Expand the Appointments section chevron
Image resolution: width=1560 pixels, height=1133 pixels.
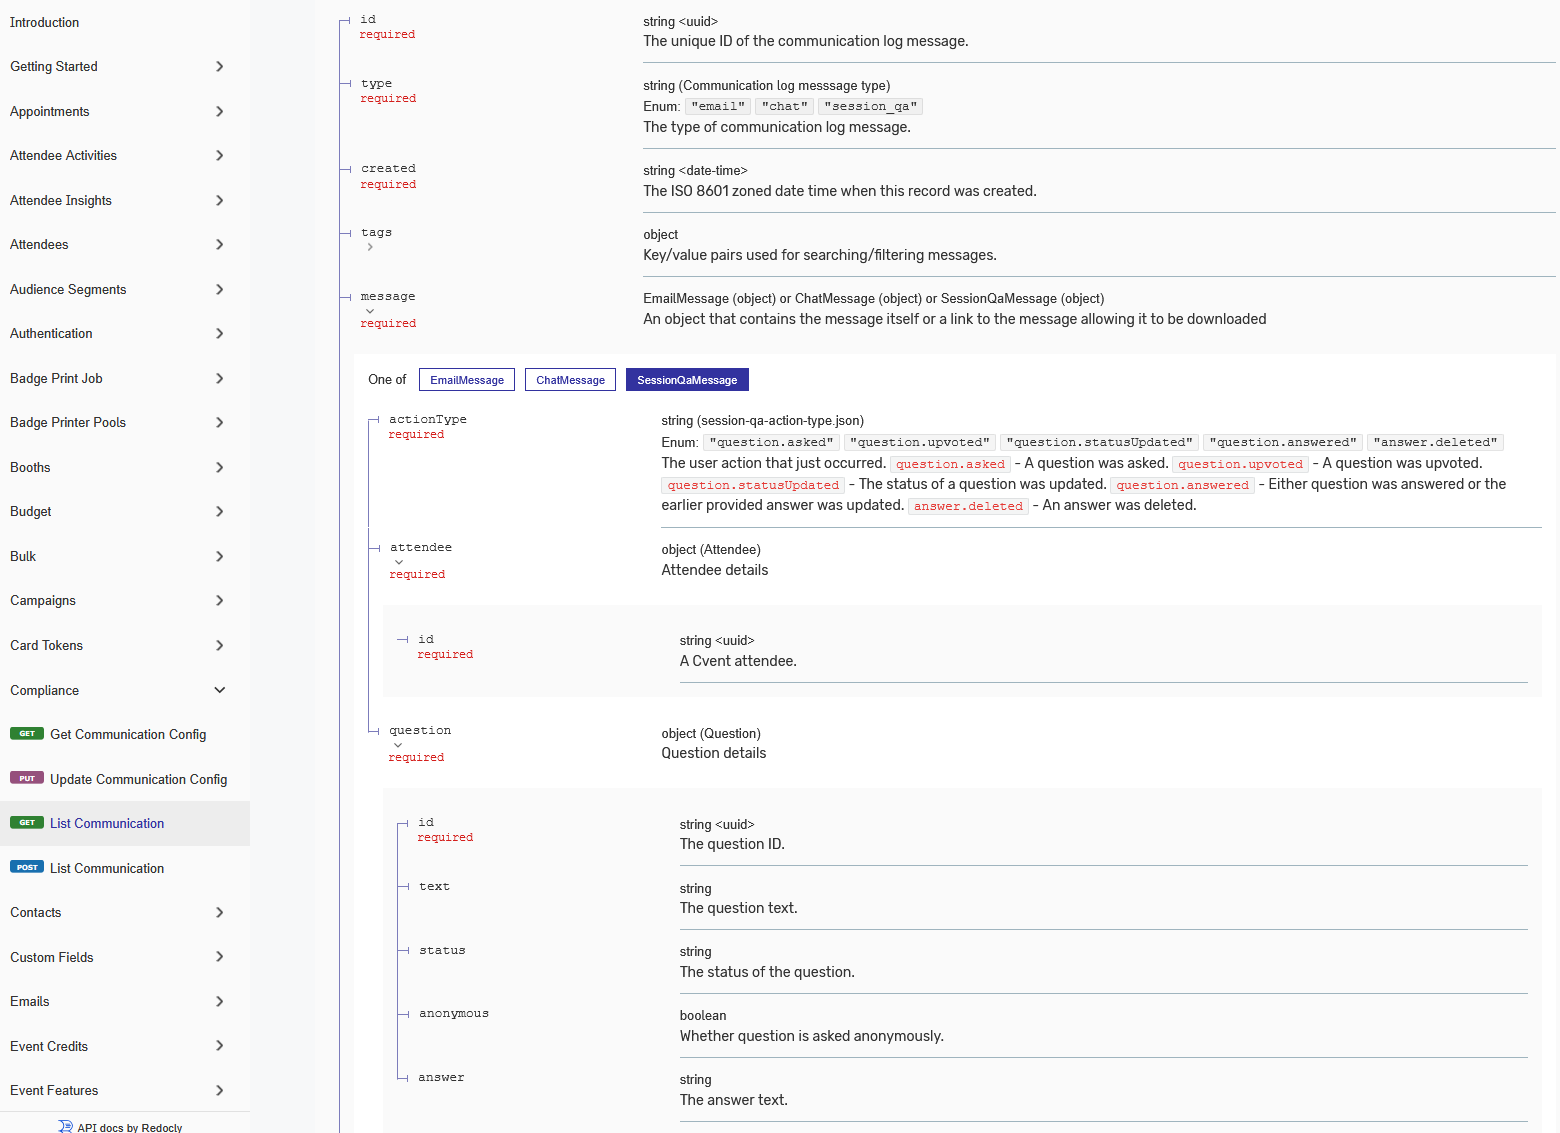[220, 111]
